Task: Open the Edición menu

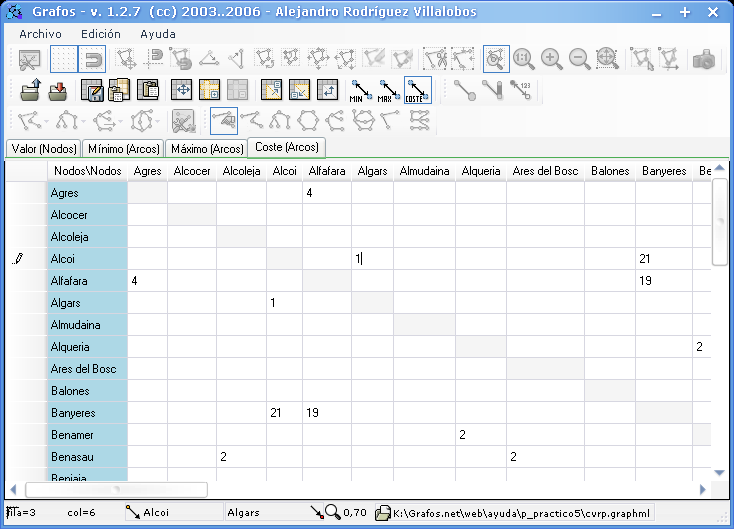Action: [100, 33]
